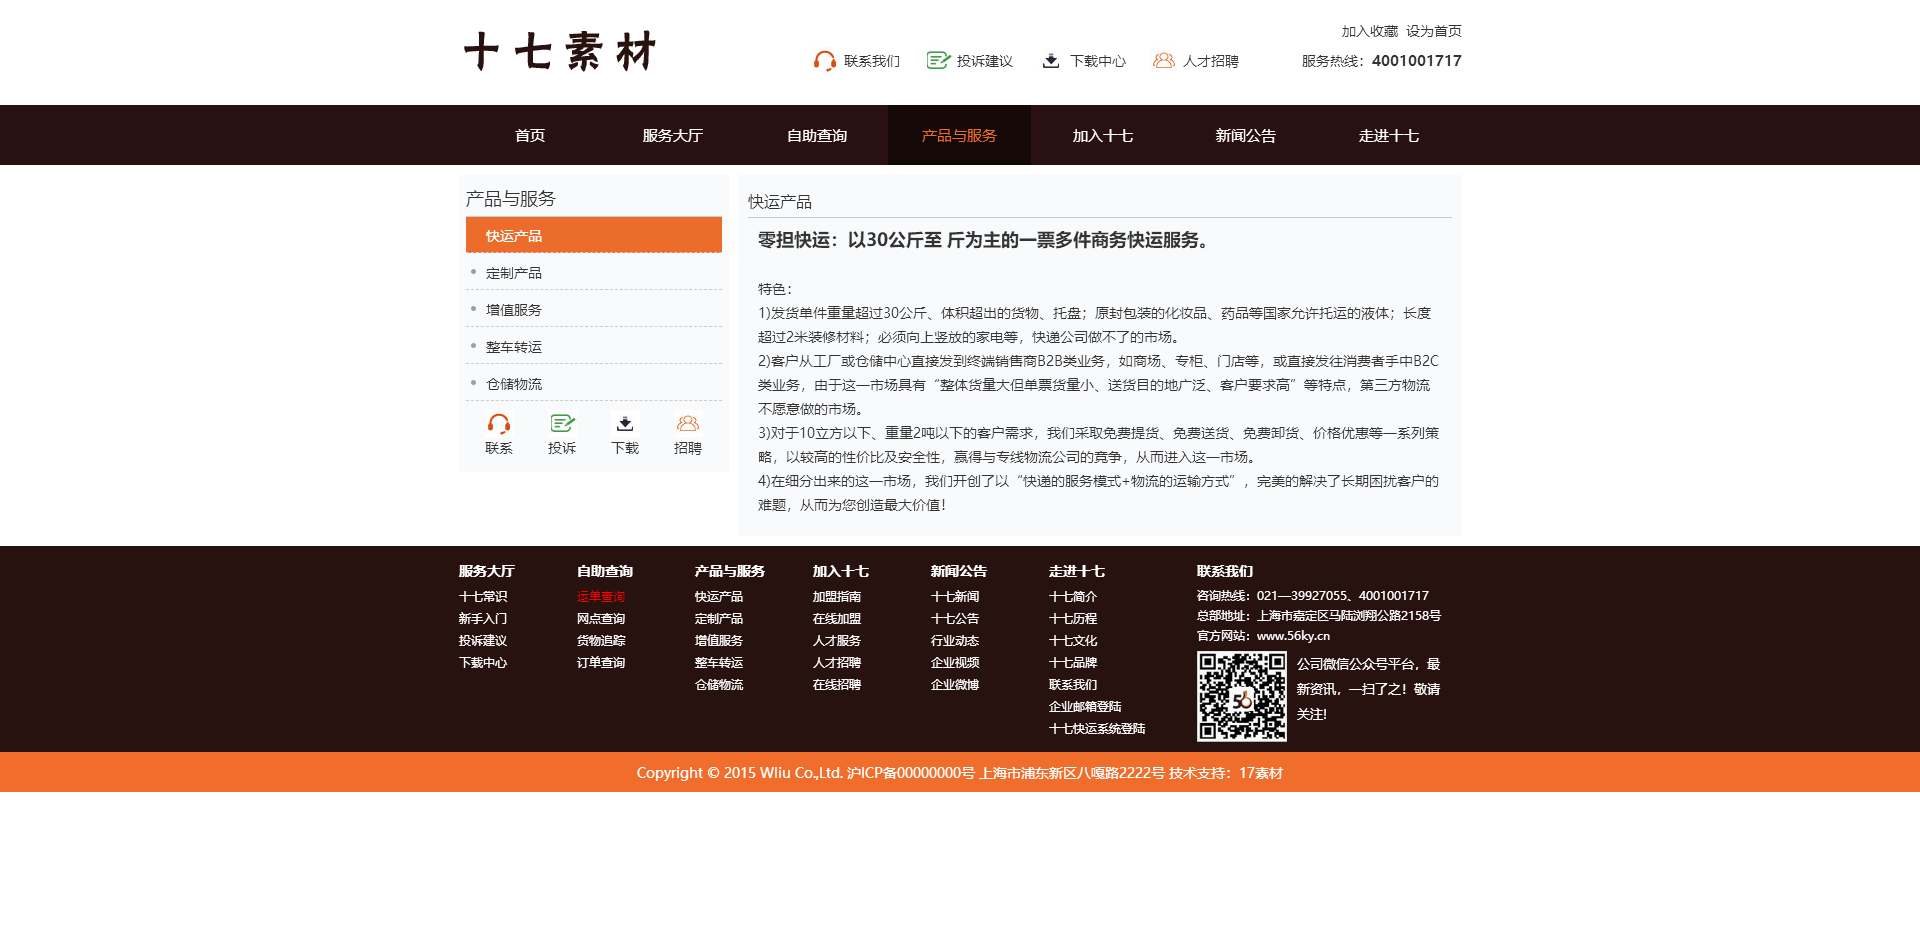This screenshot has width=1920, height=942.
Task: Click the WeChat QR code image
Action: 1241,696
